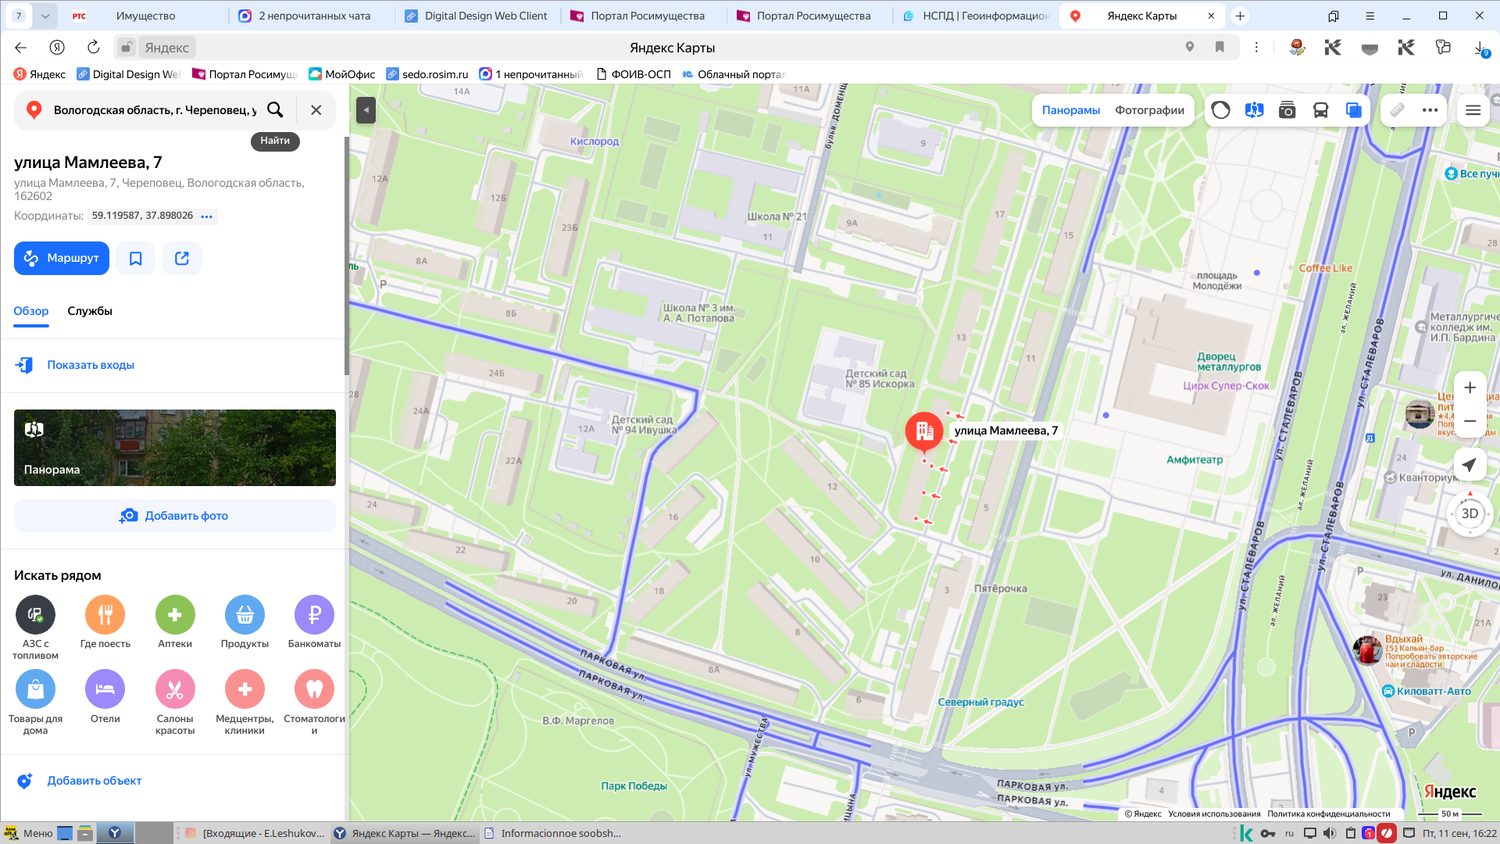Click the search magnifier icon in the sidebar

click(x=275, y=110)
